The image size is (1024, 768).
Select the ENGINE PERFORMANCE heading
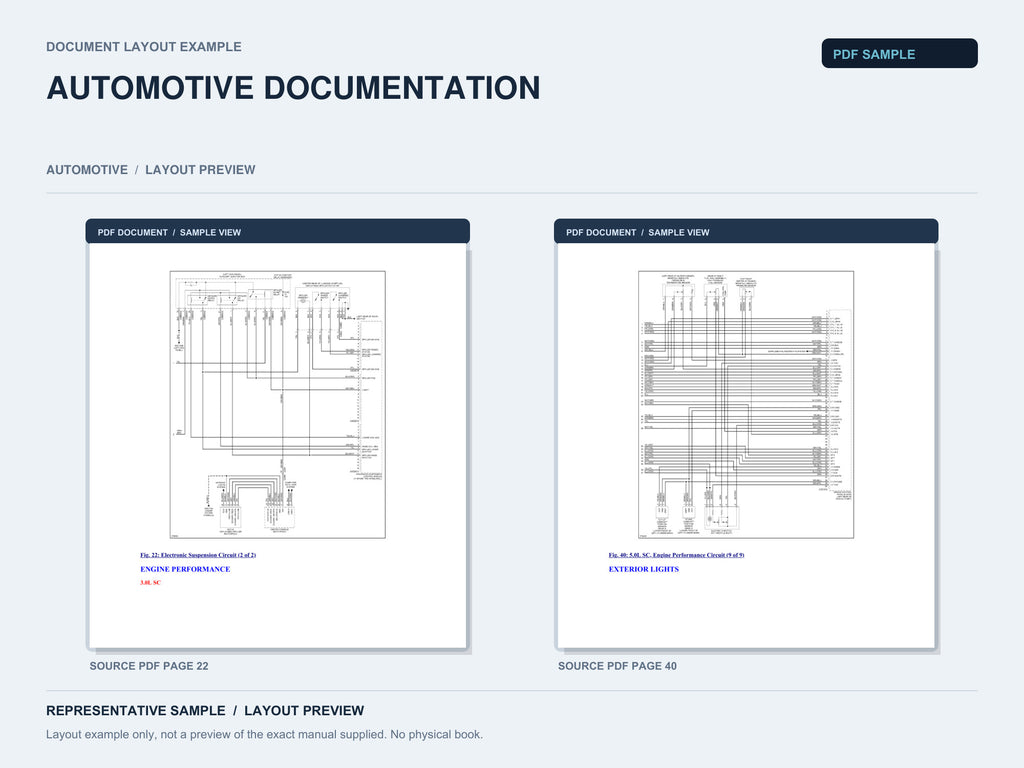point(185,569)
